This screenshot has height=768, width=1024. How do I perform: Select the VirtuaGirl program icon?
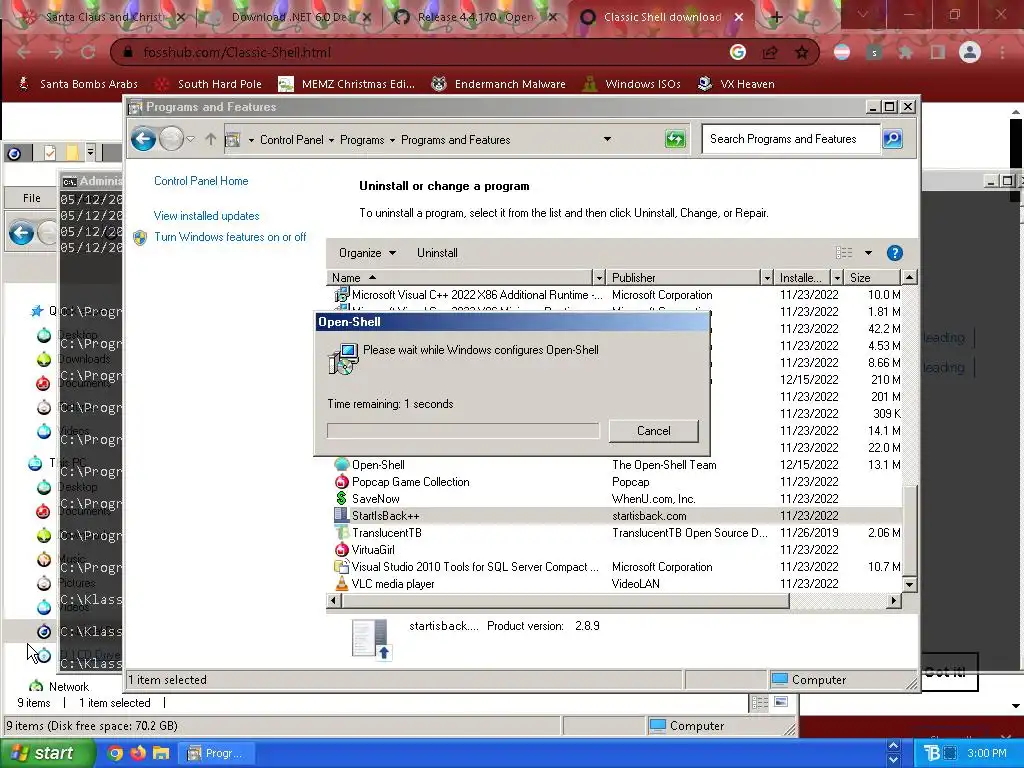pyautogui.click(x=342, y=549)
